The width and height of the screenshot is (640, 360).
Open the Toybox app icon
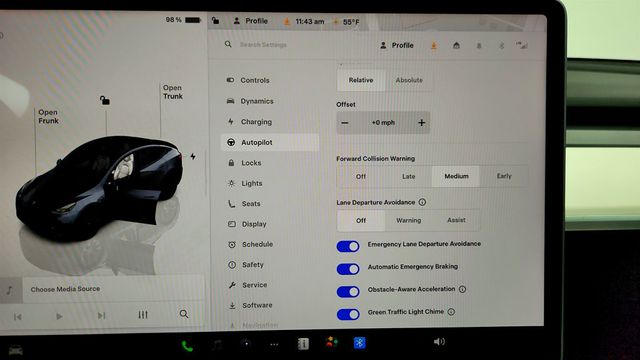331,342
